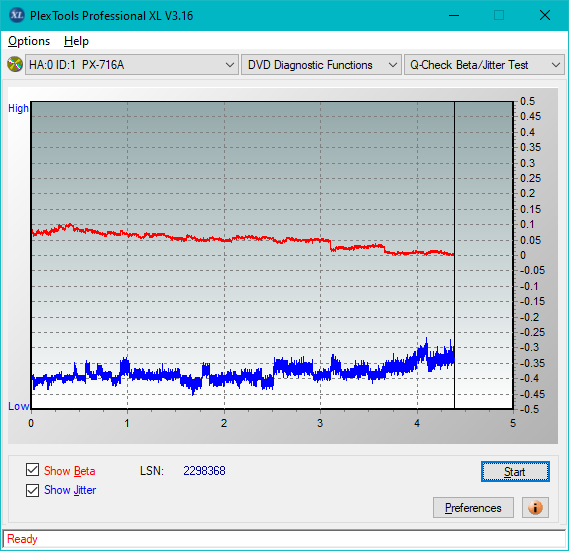The width and height of the screenshot is (569, 551).
Task: Minimize the PlexTools window
Action: (454, 15)
